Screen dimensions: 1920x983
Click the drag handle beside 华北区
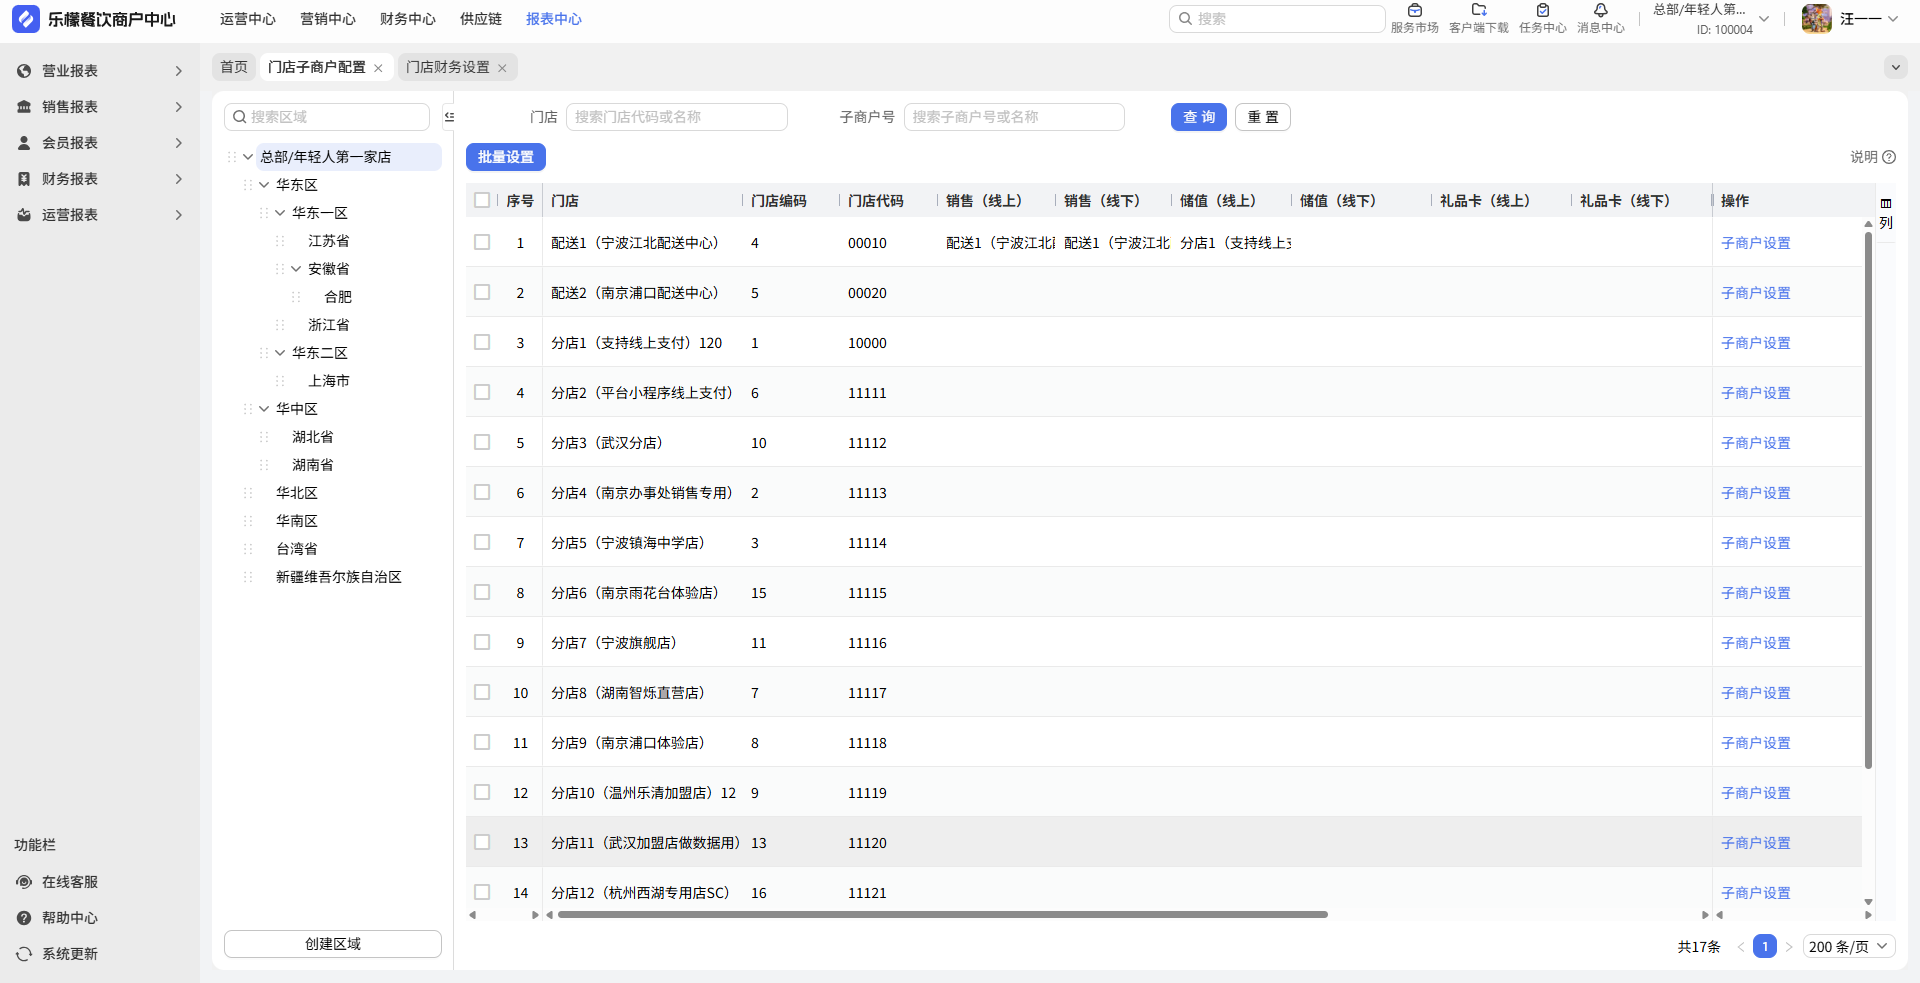coord(248,493)
